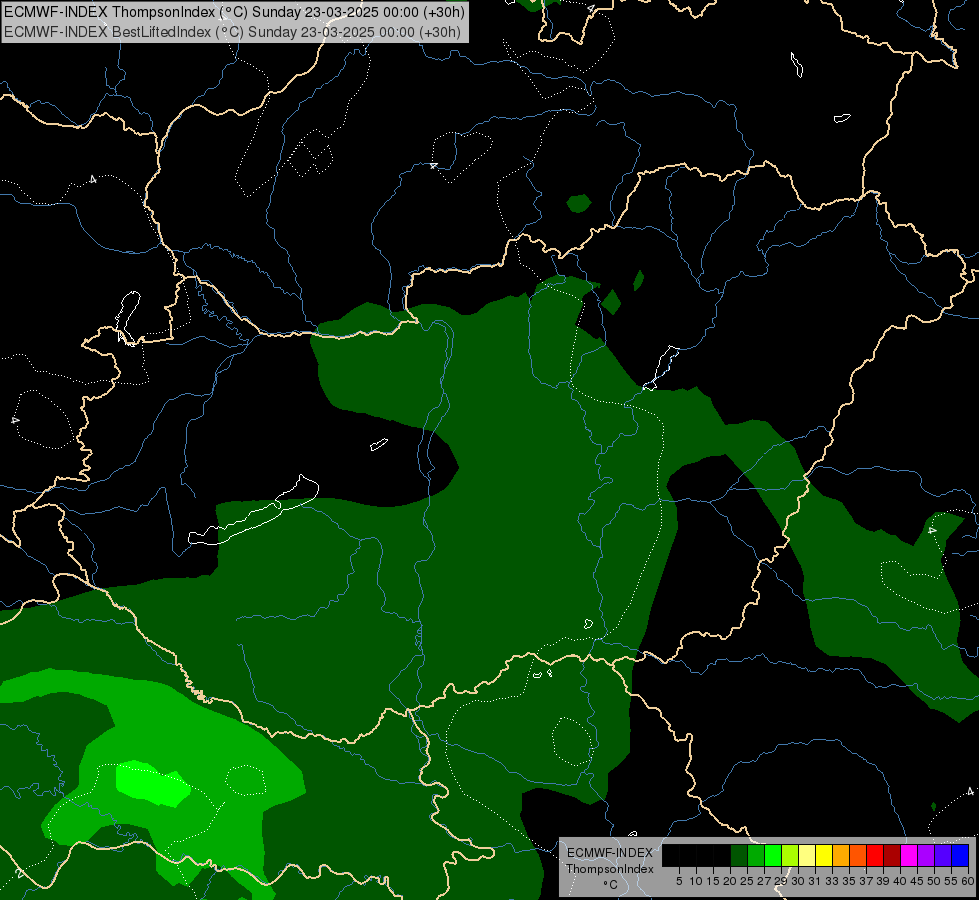Click legend scale value 55
979x900 pixels.
[x=951, y=881]
